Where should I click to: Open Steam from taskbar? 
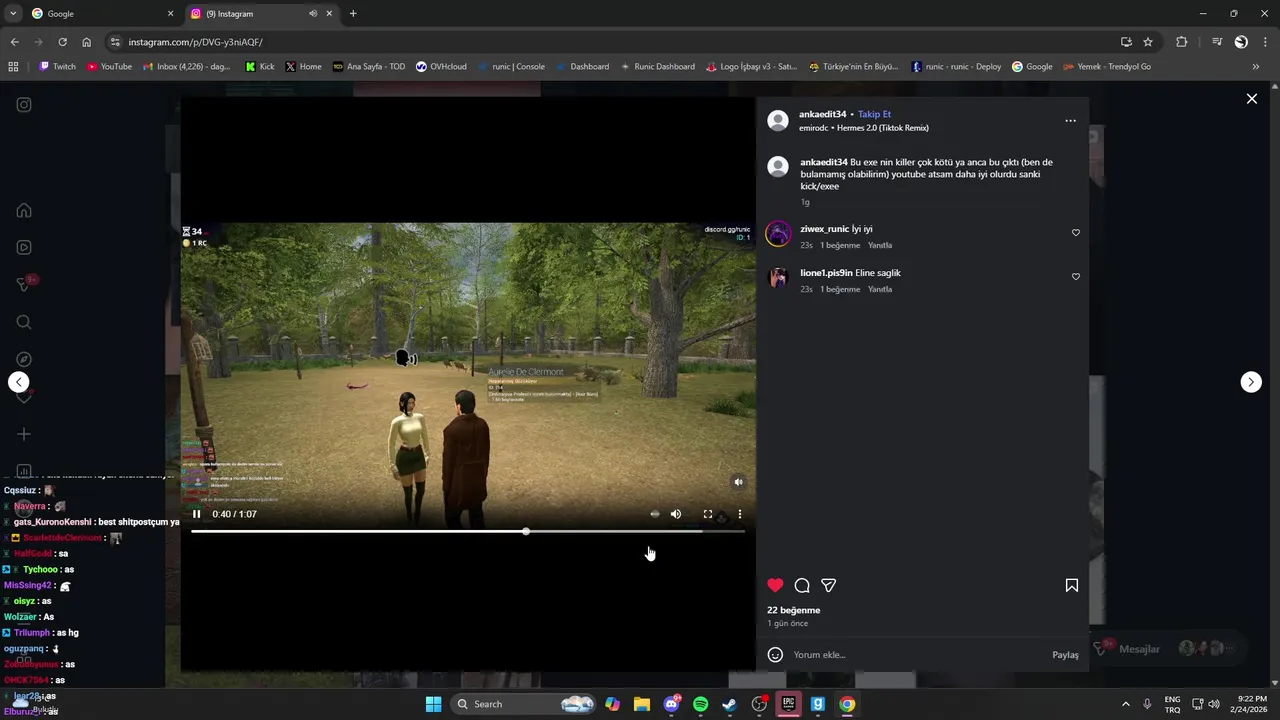pyautogui.click(x=730, y=704)
